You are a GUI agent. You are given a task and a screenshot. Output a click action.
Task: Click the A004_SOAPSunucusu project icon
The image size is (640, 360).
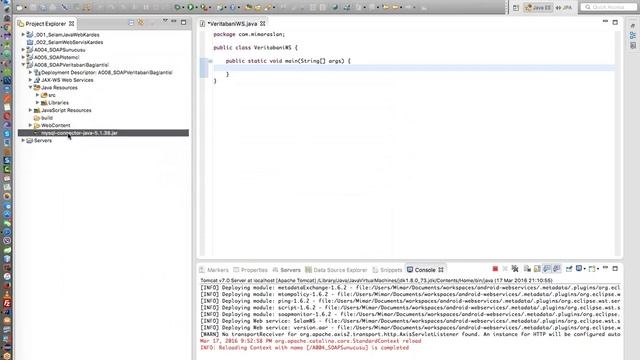click(29, 50)
